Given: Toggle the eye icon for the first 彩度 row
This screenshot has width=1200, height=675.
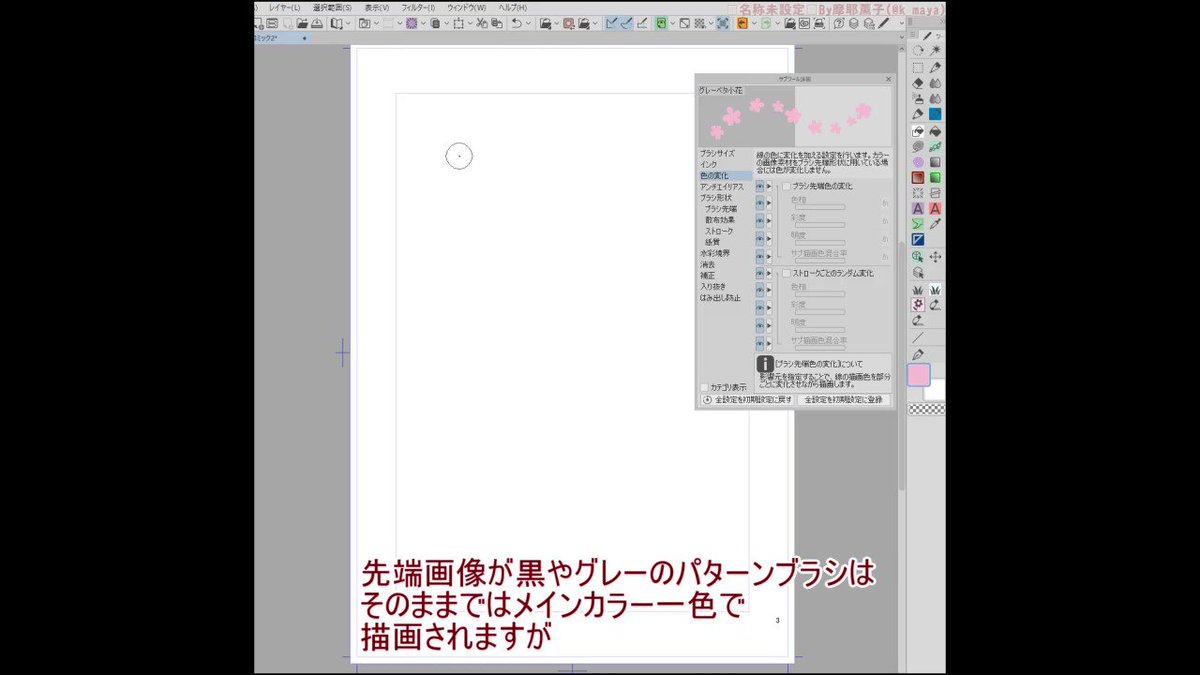Looking at the screenshot, I should click(x=760, y=220).
